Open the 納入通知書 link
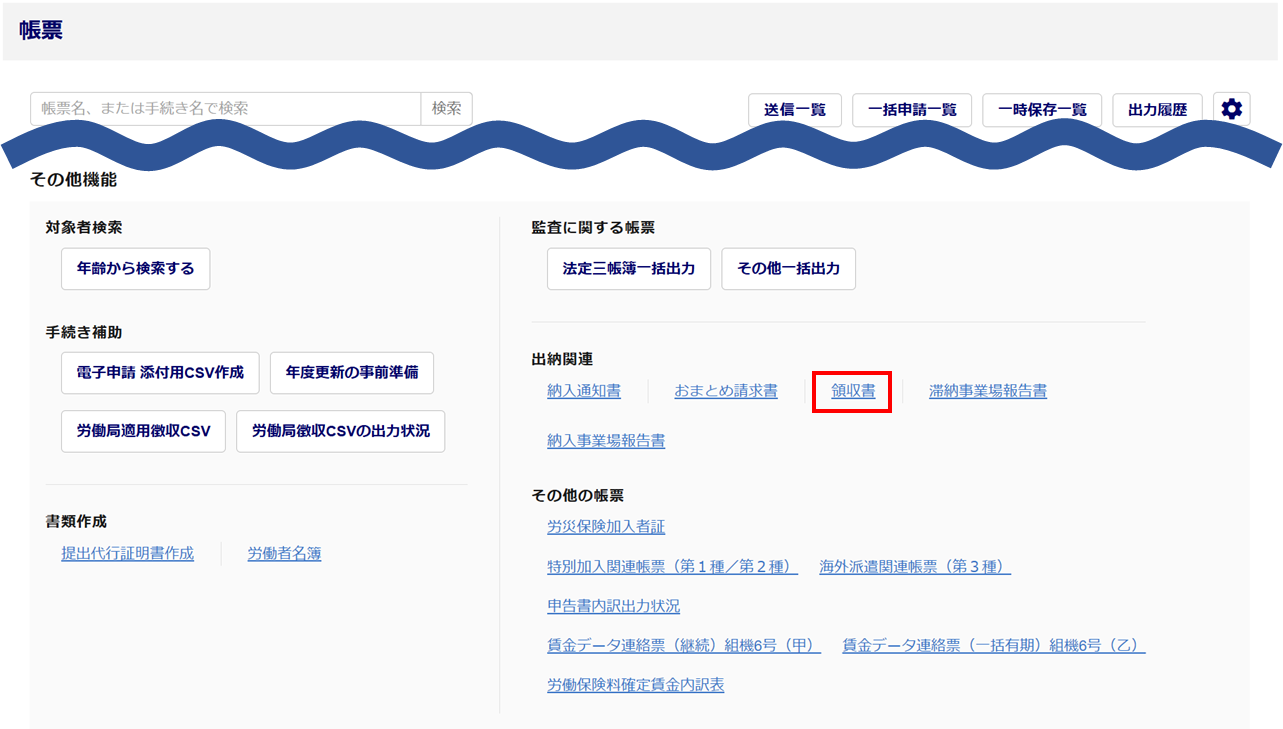 (584, 391)
